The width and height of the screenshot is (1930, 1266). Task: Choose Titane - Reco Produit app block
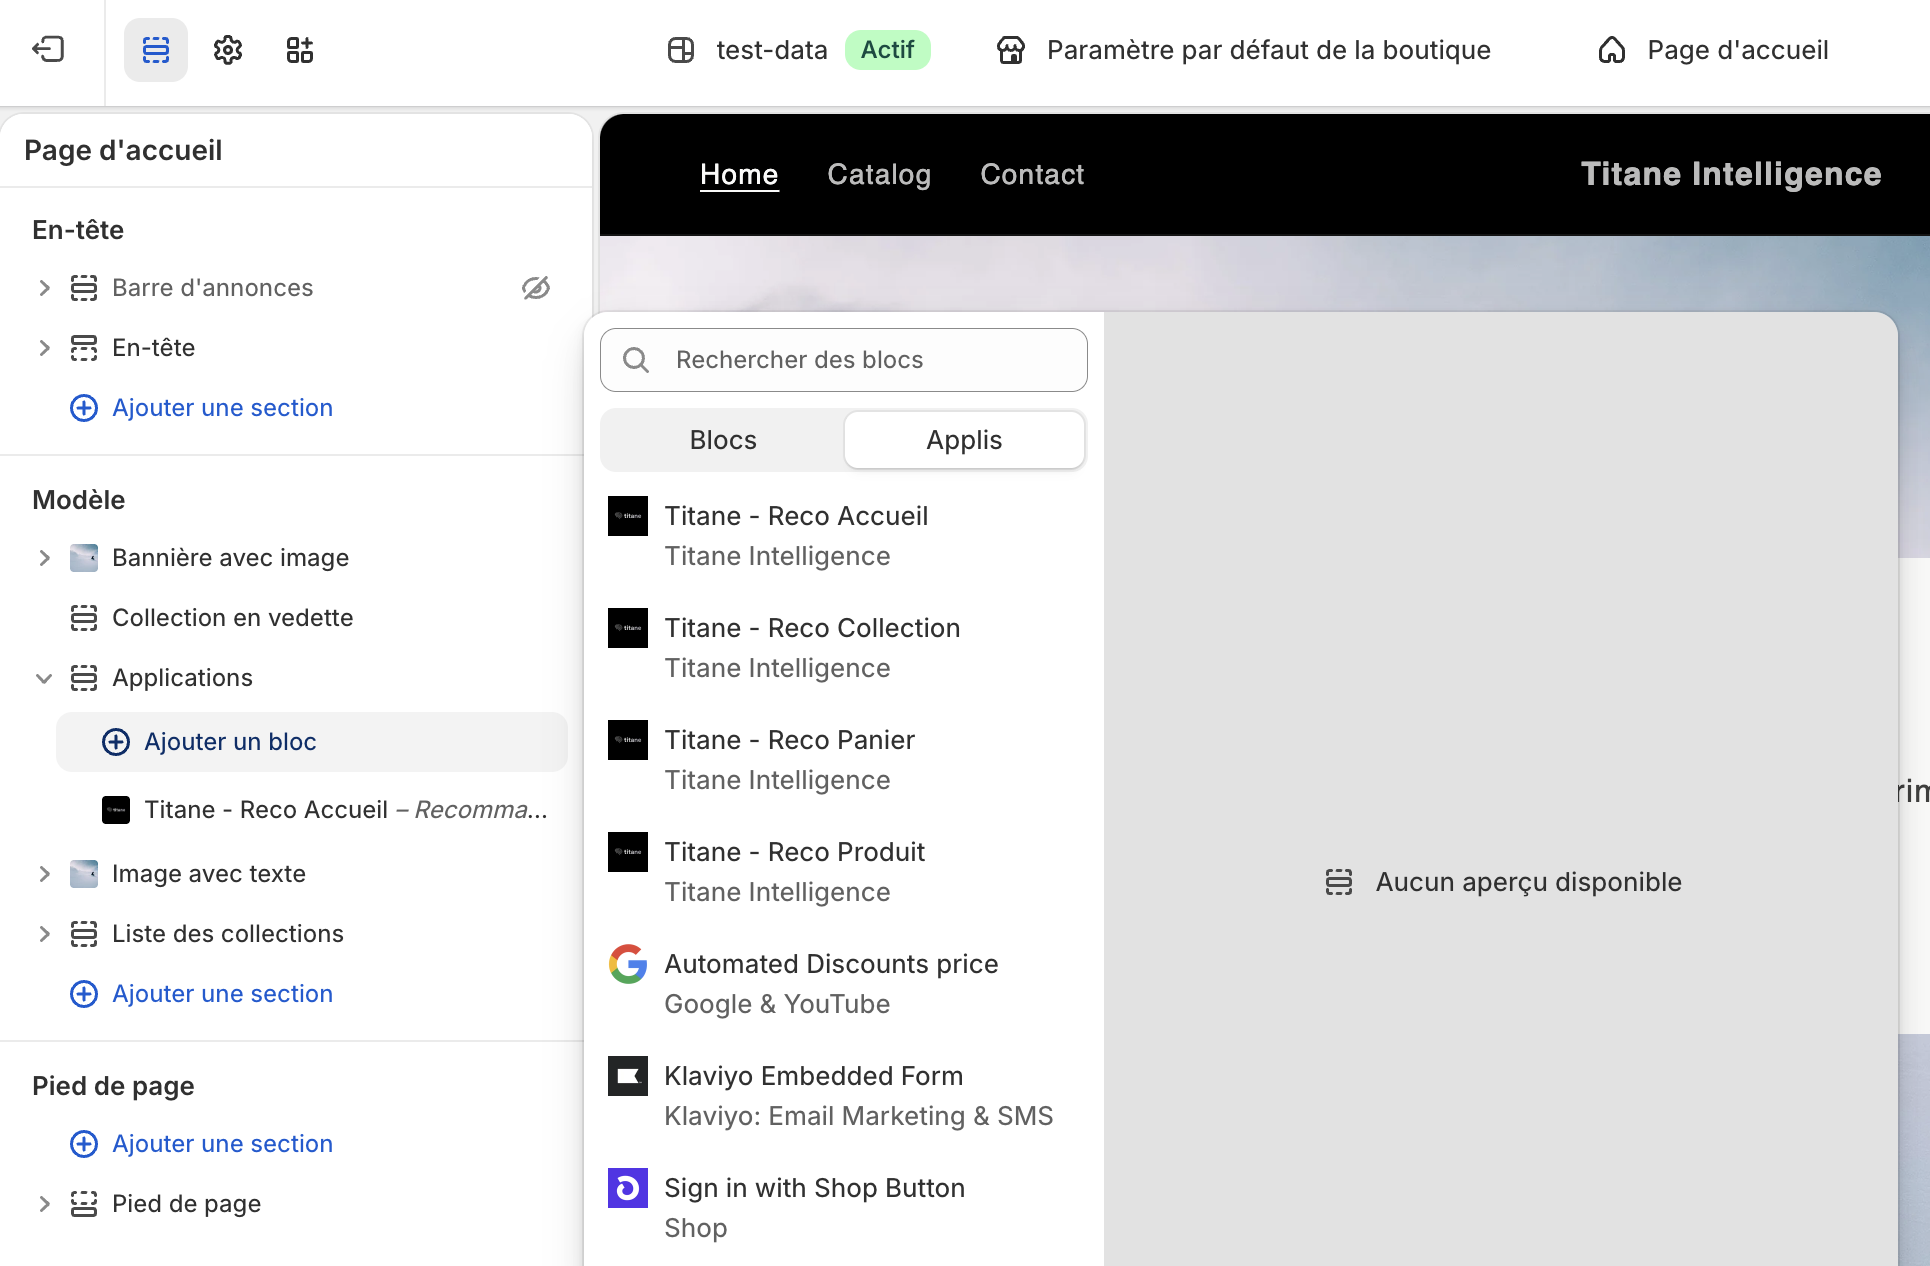click(844, 872)
